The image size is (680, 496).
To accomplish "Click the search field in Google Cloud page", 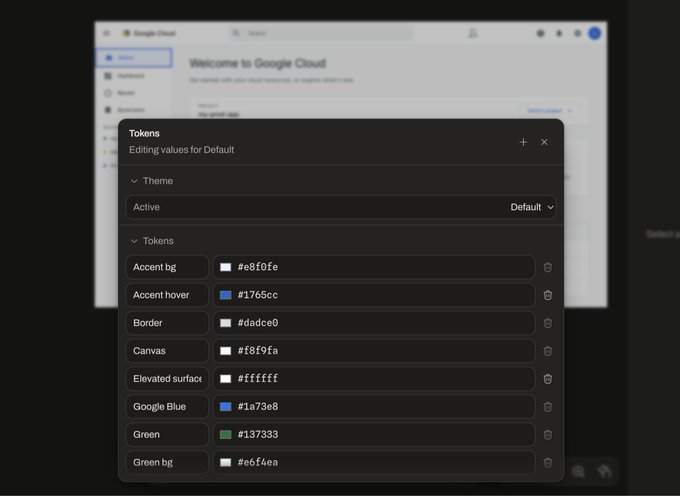I will click(321, 33).
